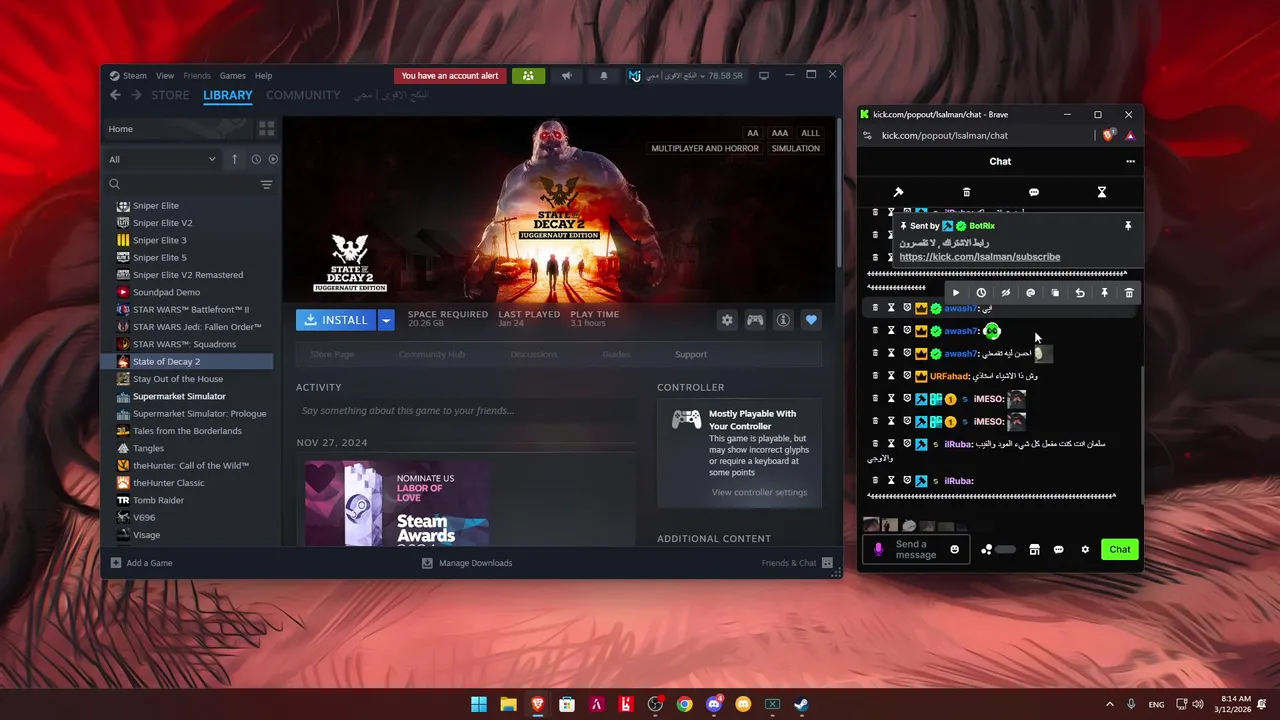1280x720 pixels.
Task: Click clock timeout icon in message hover toolbar
Action: coord(981,293)
